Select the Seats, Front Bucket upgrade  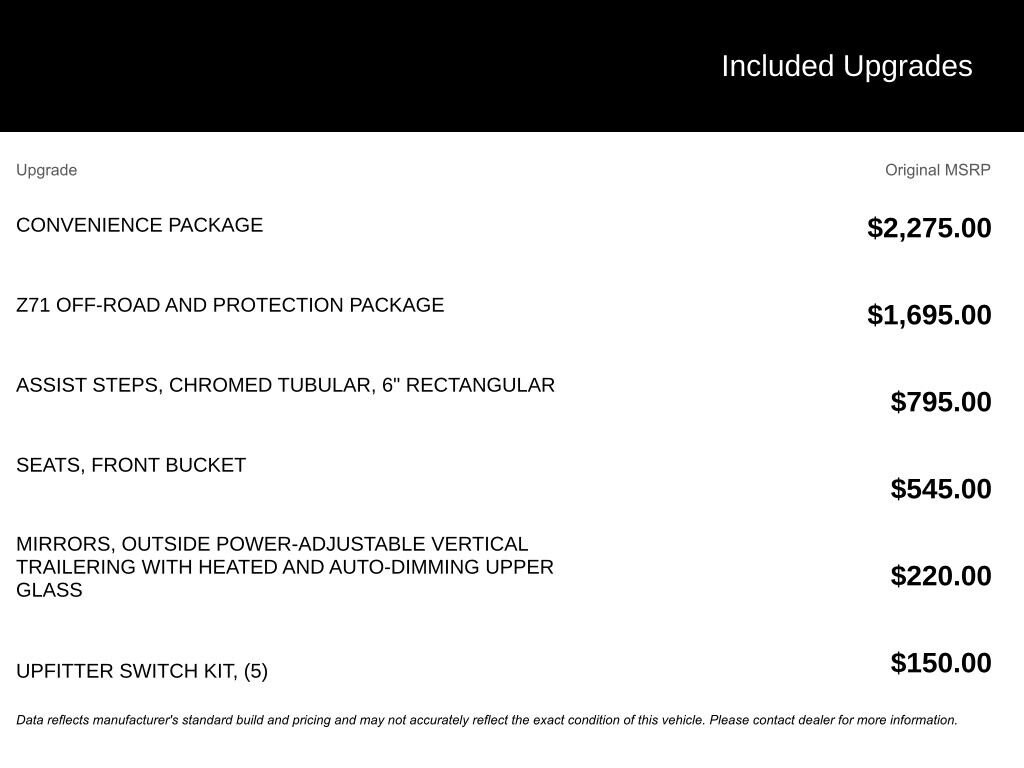pyautogui.click(x=131, y=465)
